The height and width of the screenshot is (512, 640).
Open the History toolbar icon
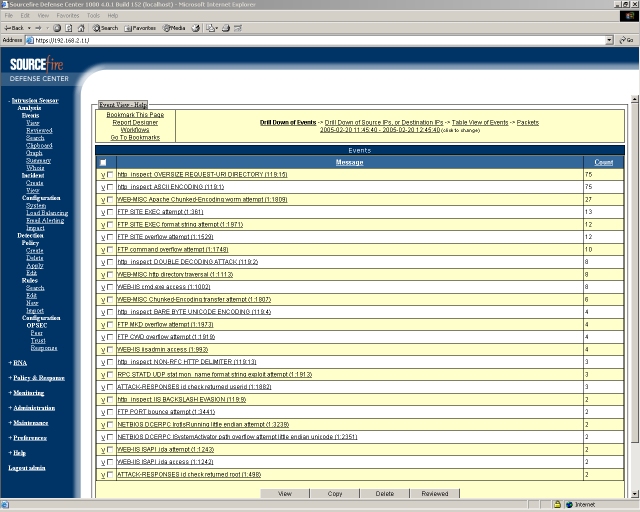pyautogui.click(x=196, y=28)
